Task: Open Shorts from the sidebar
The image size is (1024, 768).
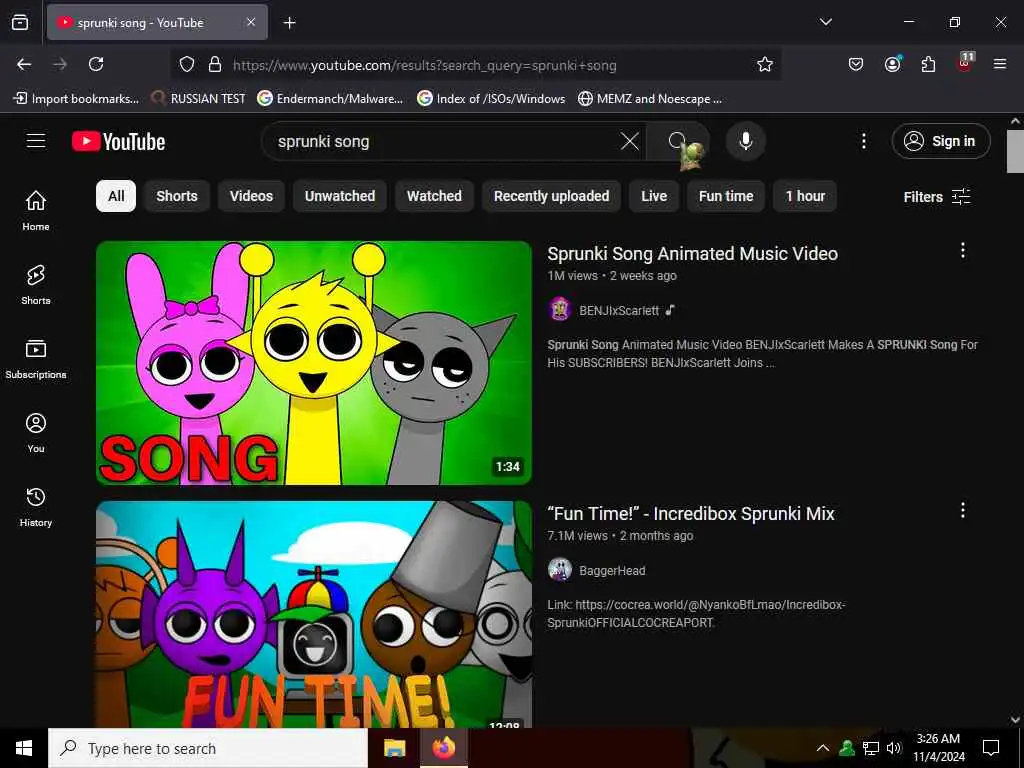Action: 36,285
